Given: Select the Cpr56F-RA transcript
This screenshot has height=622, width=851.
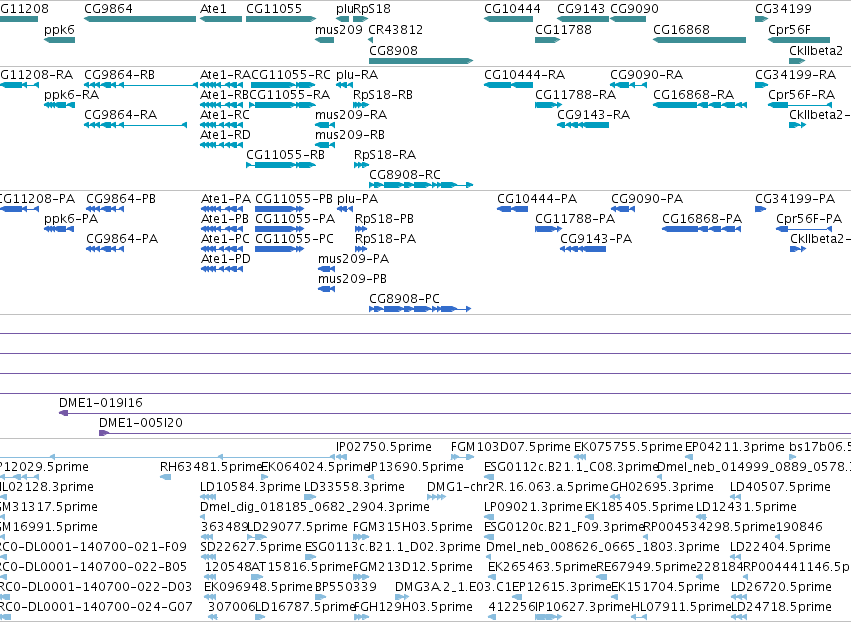Looking at the screenshot, I should 799,105.
